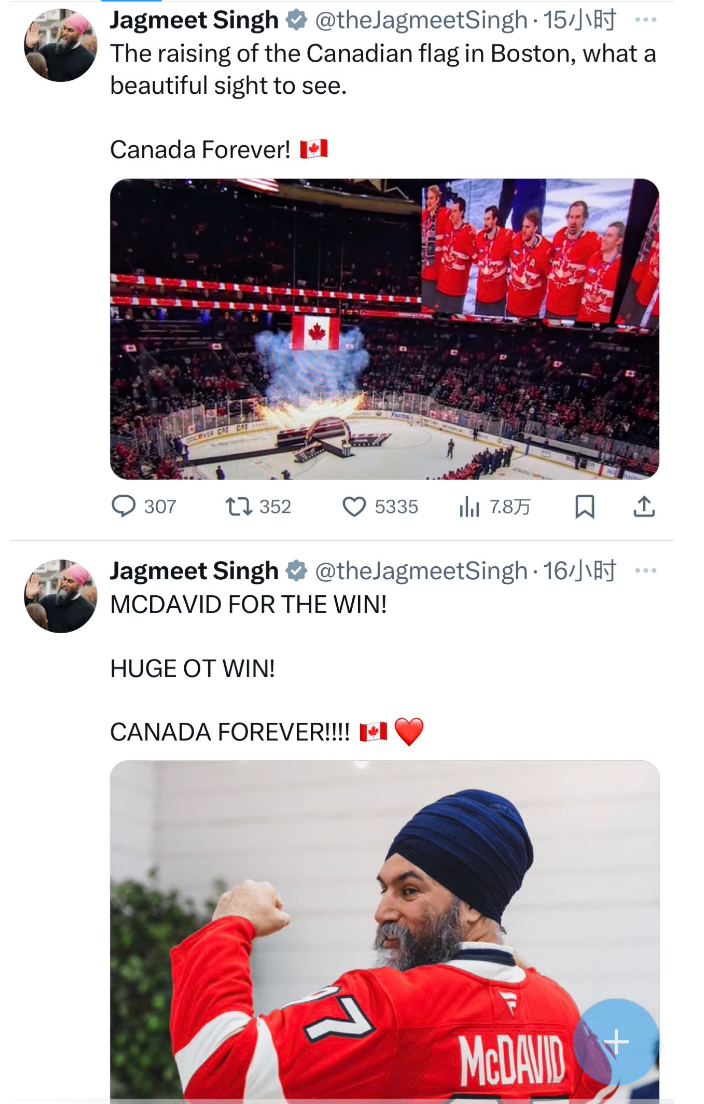This screenshot has height=1104, width=704.
Task: Open the "MCDAVID FOR THE WIN!" tweet text
Action: pyautogui.click(x=248, y=604)
